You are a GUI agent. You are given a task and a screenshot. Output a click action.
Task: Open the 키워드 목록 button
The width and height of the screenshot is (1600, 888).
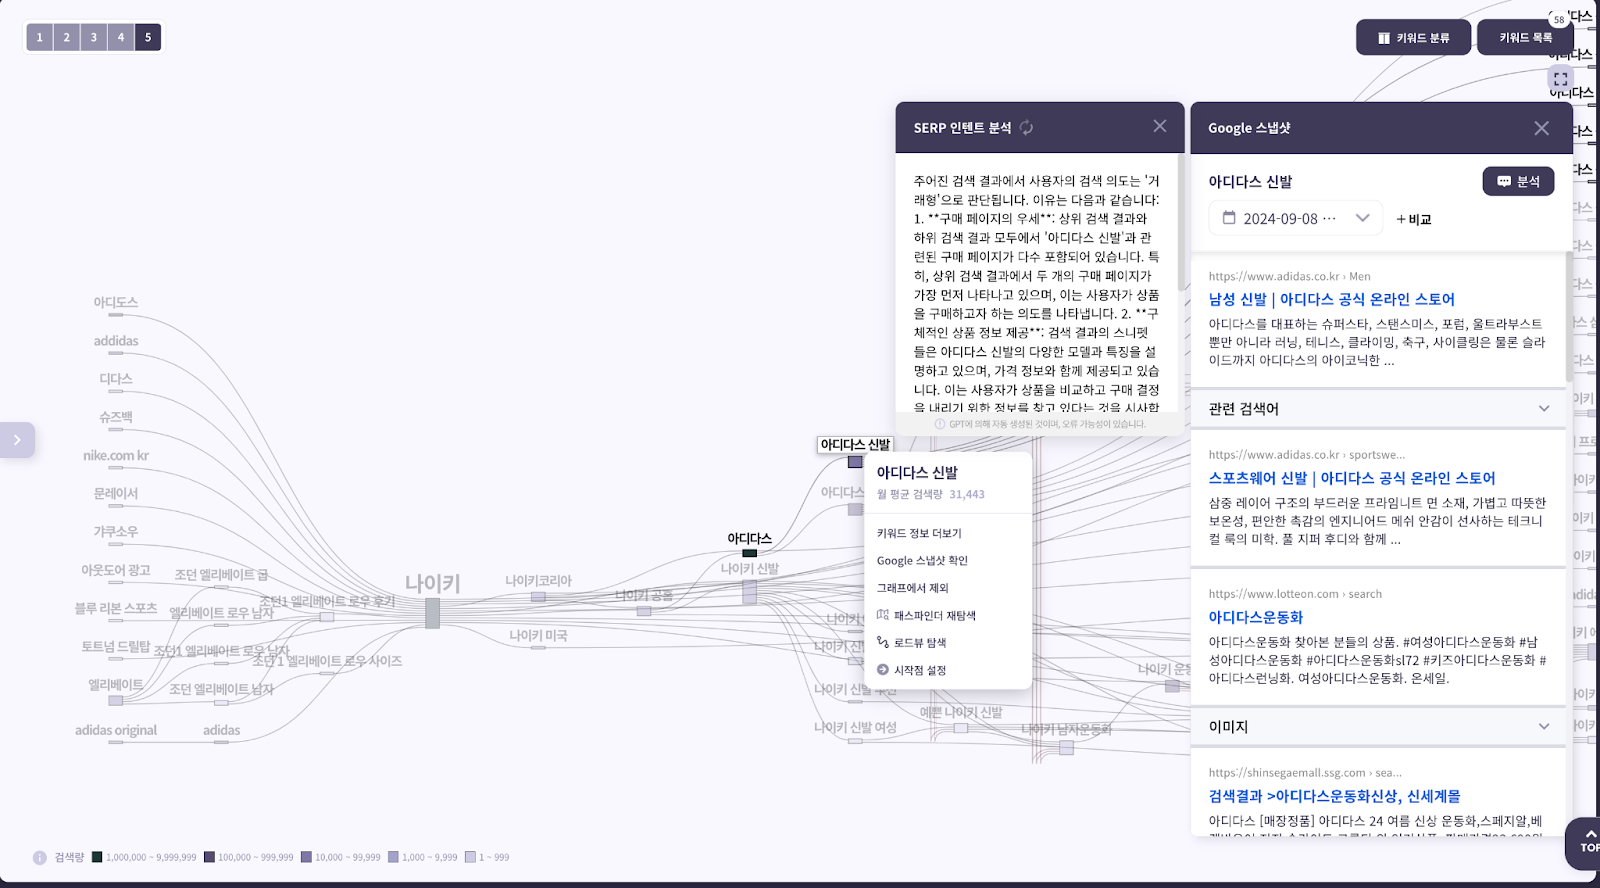tap(1525, 38)
